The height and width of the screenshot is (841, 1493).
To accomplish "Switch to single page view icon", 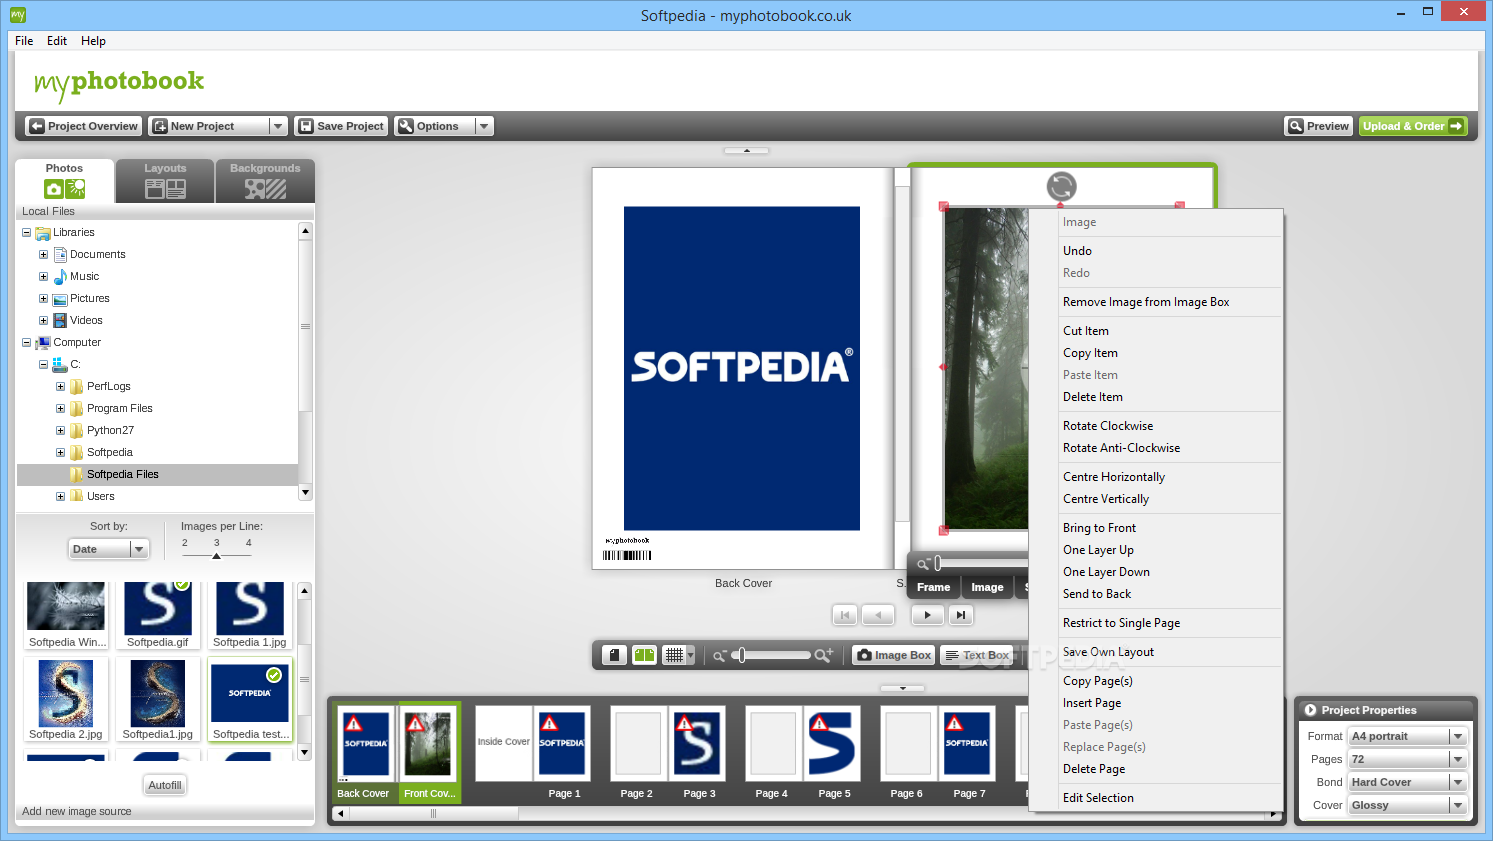I will (x=615, y=655).
